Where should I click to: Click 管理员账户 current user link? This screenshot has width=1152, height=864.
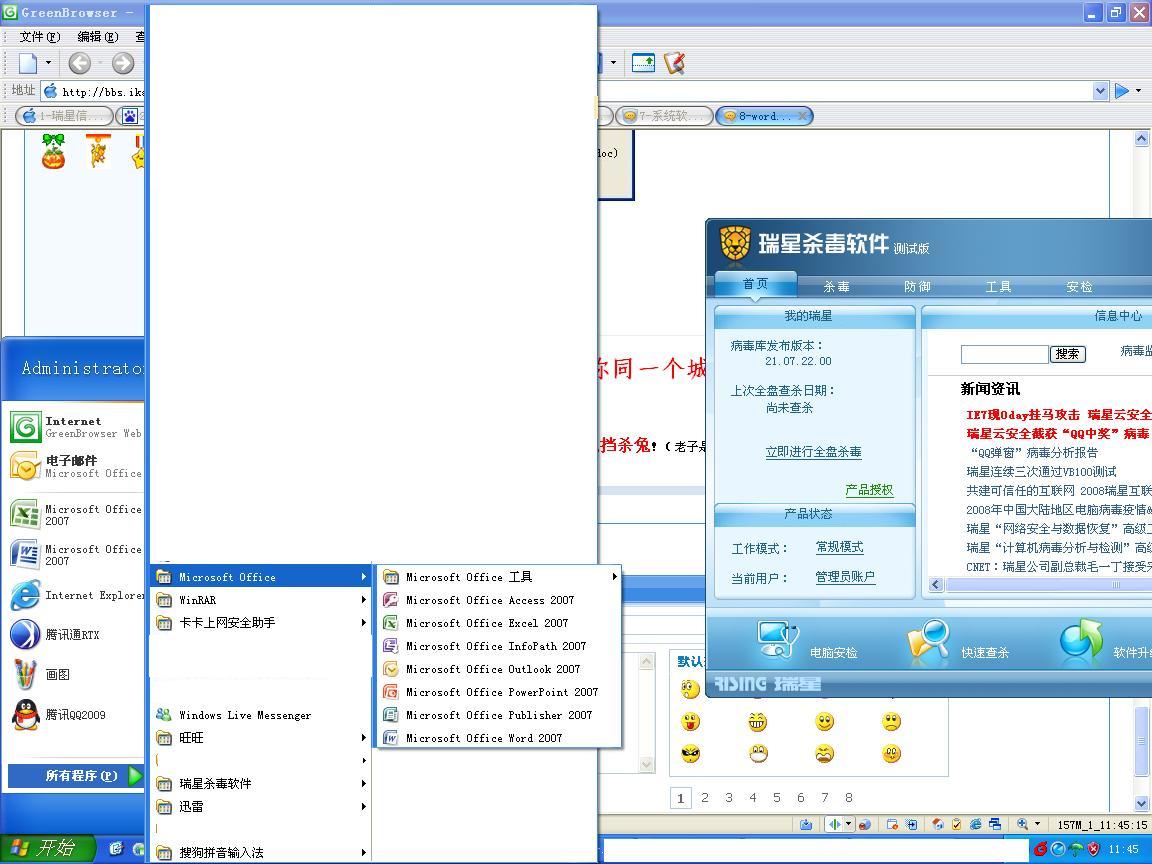click(845, 577)
